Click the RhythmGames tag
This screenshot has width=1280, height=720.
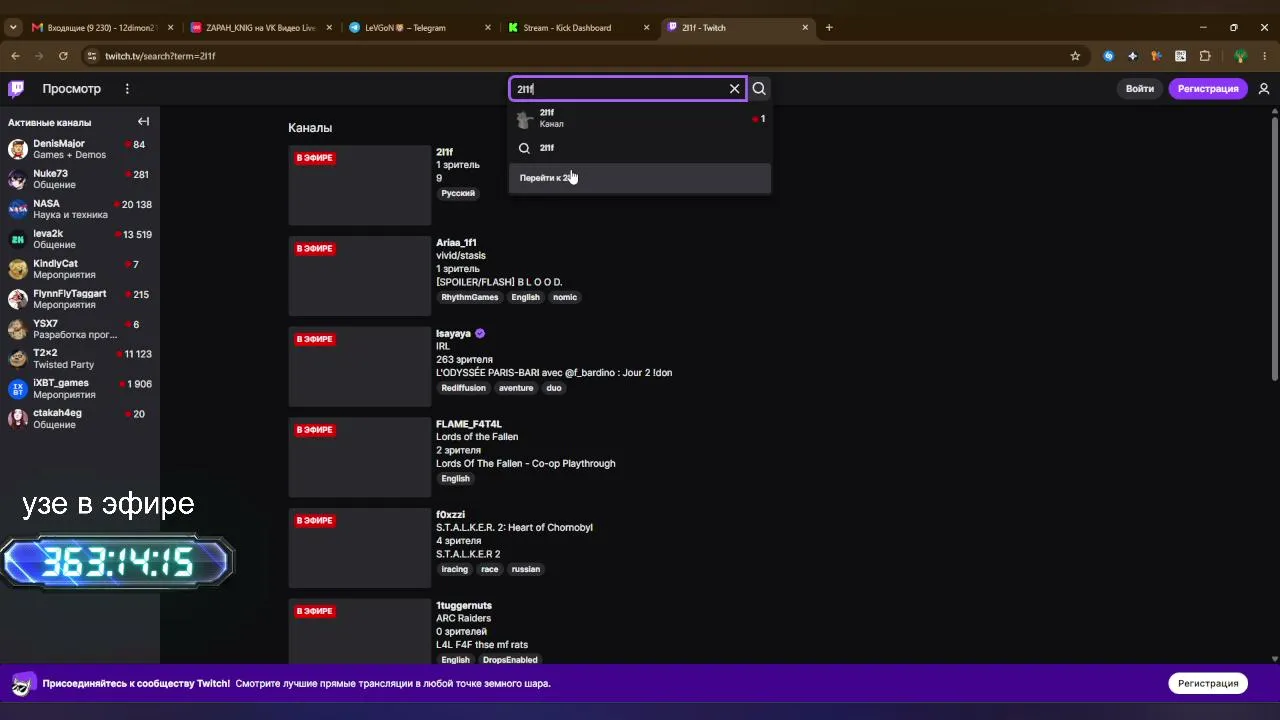[470, 297]
